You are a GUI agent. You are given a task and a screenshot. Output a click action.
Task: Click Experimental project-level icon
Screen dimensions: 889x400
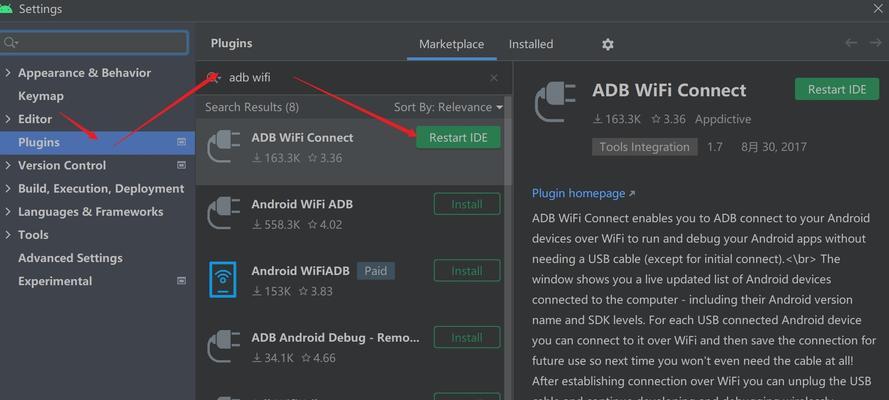[181, 281]
